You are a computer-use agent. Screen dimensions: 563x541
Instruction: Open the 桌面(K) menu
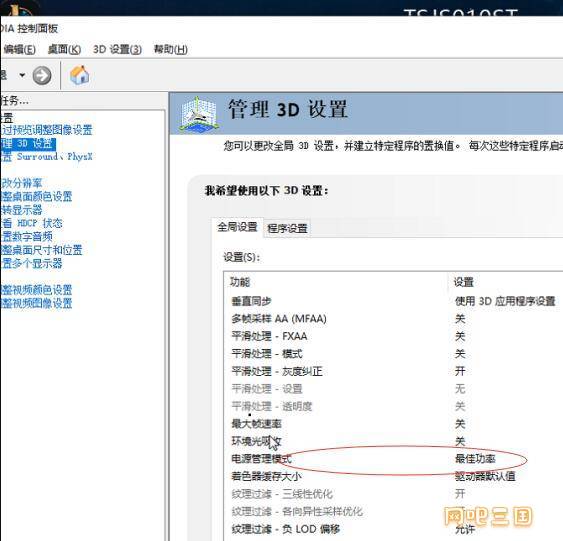[64, 49]
